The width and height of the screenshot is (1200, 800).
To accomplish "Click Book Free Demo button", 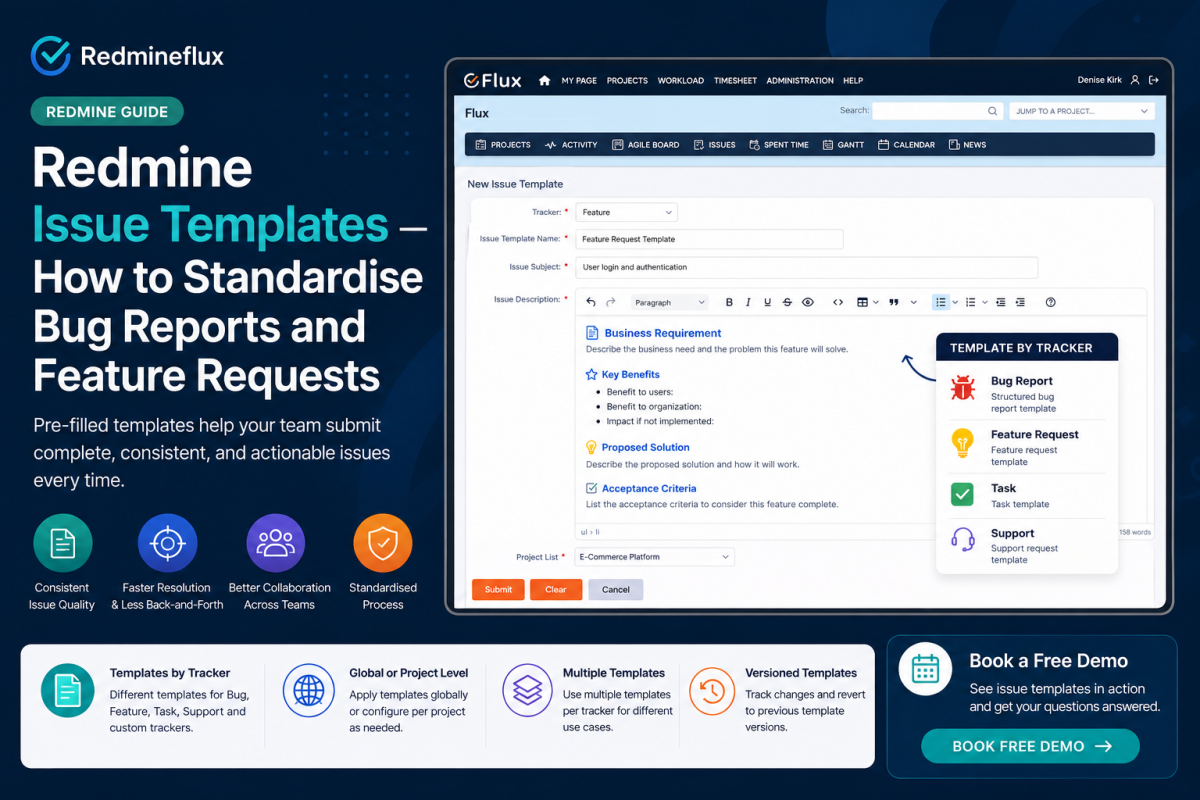I will tap(1030, 746).
